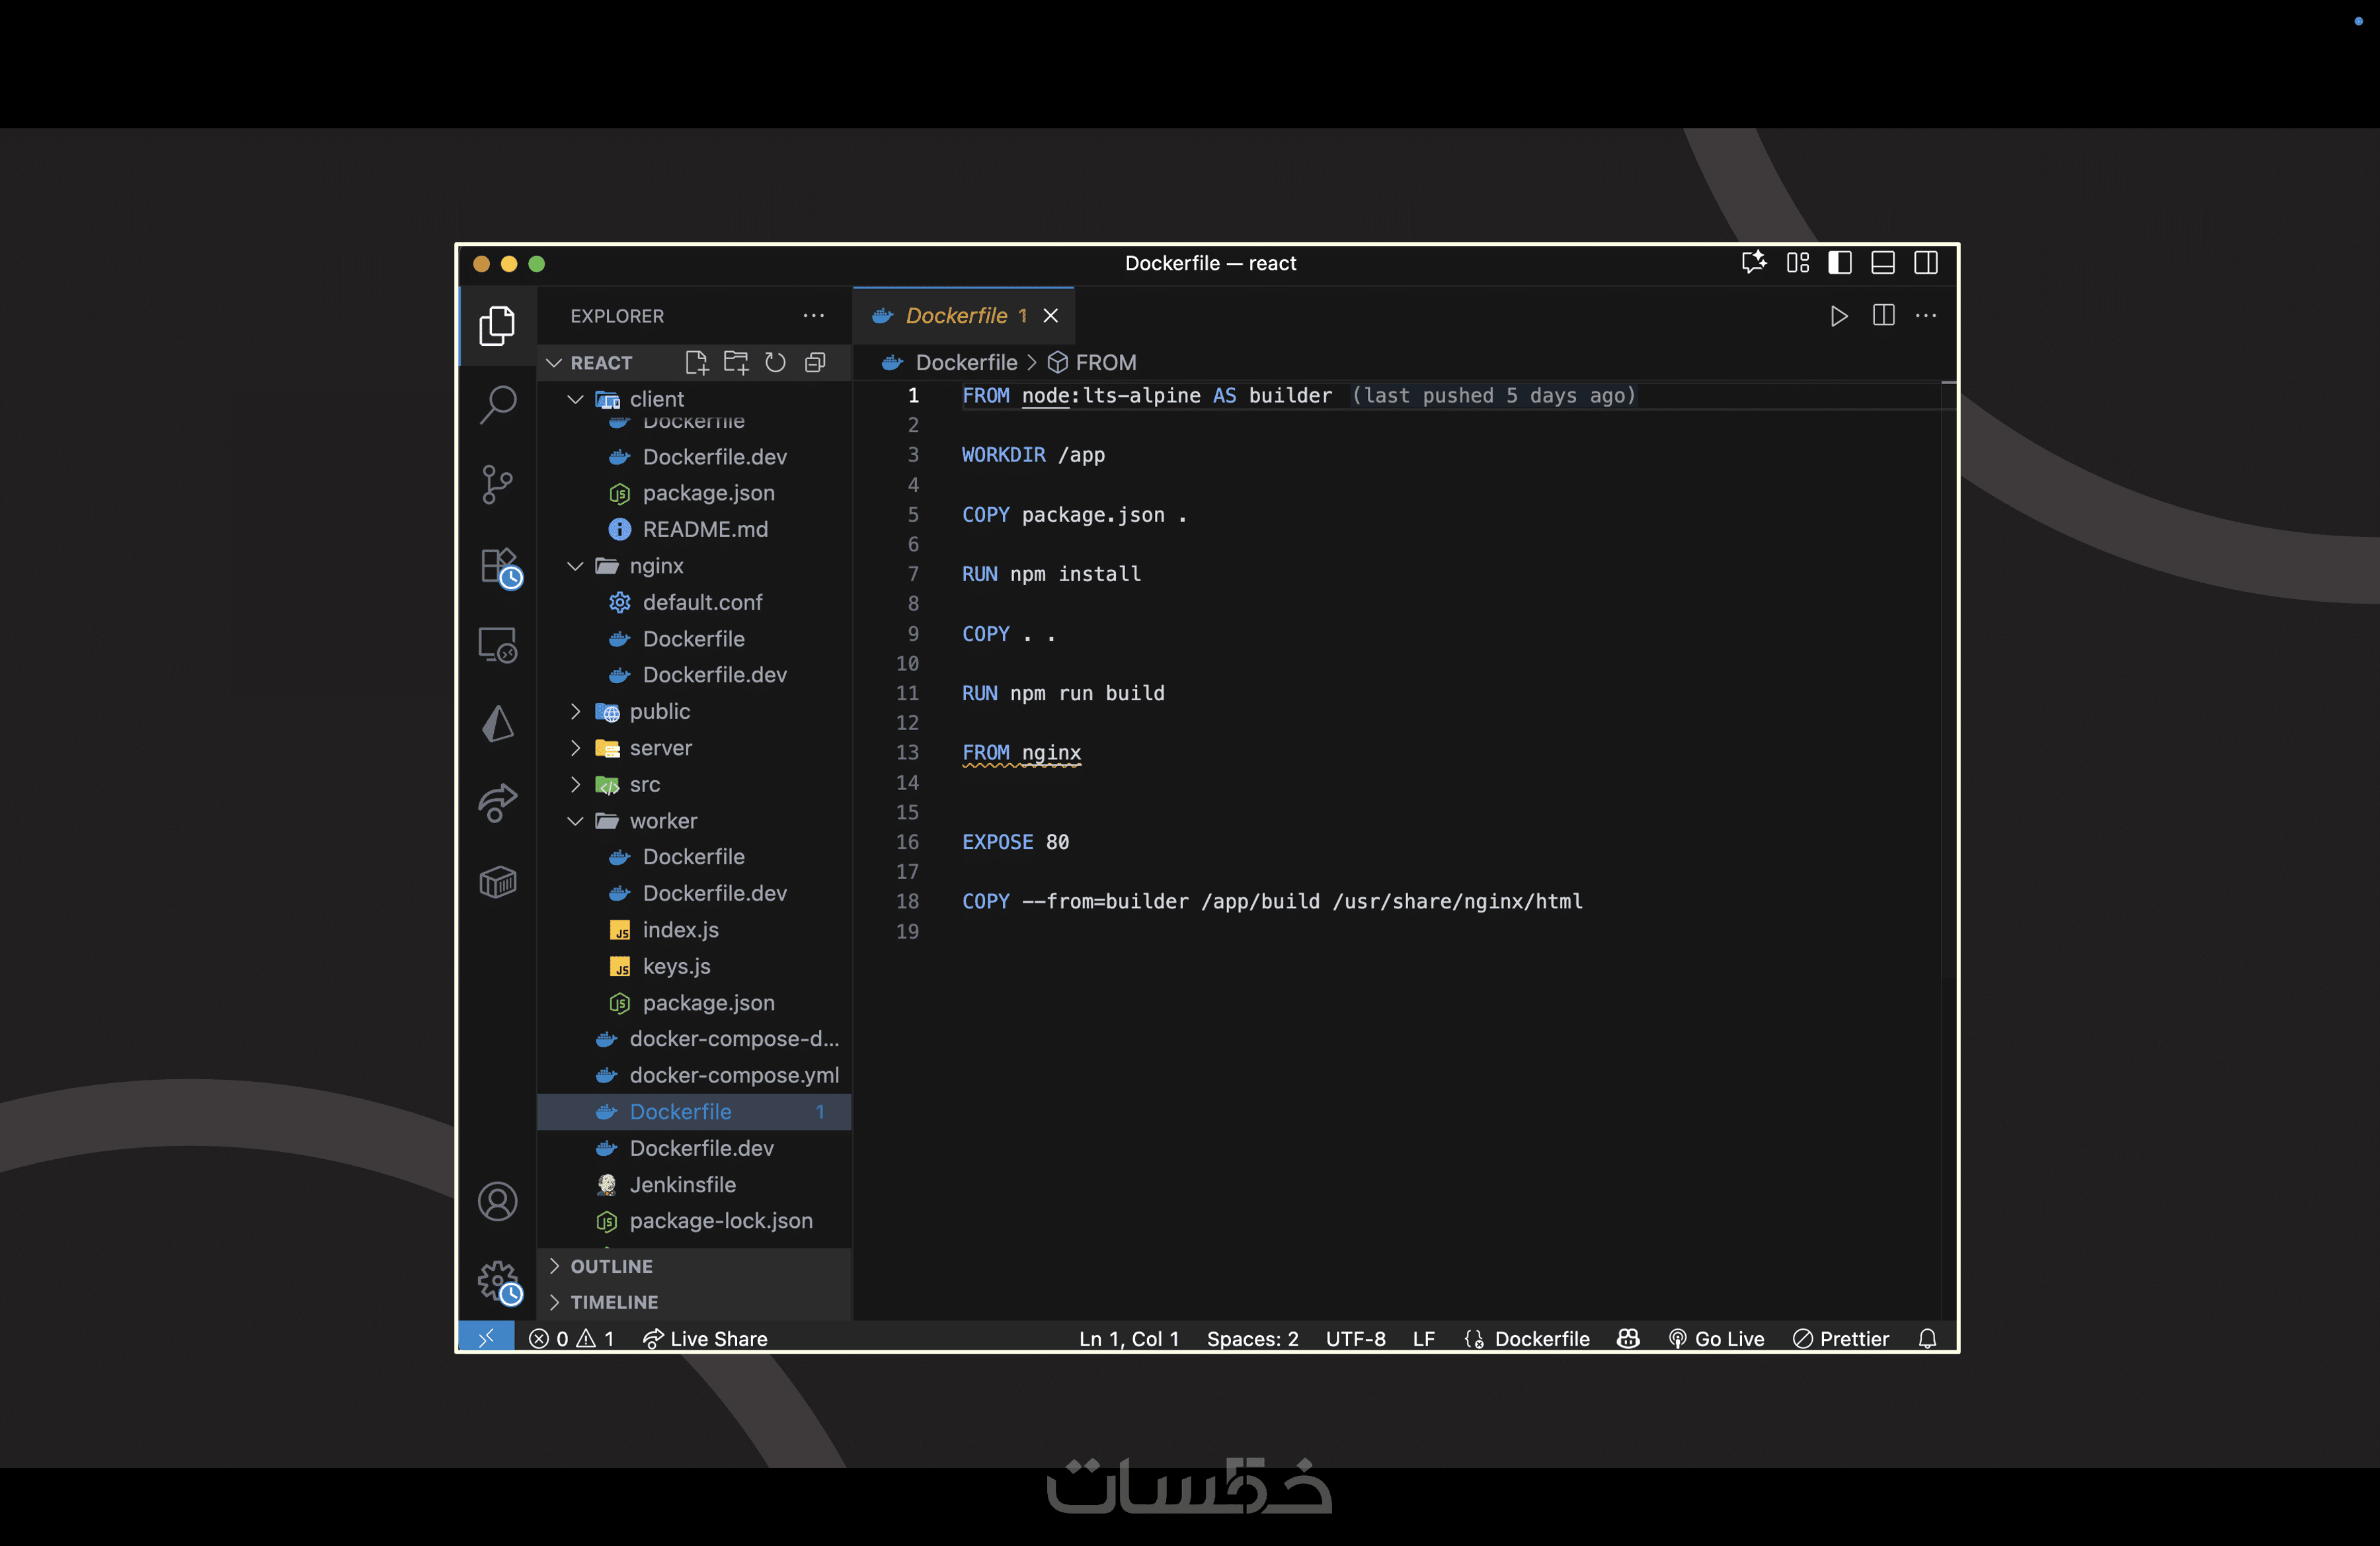This screenshot has height=1546, width=2380.
Task: Click Refresh Explorer icon
Action: (x=775, y=362)
